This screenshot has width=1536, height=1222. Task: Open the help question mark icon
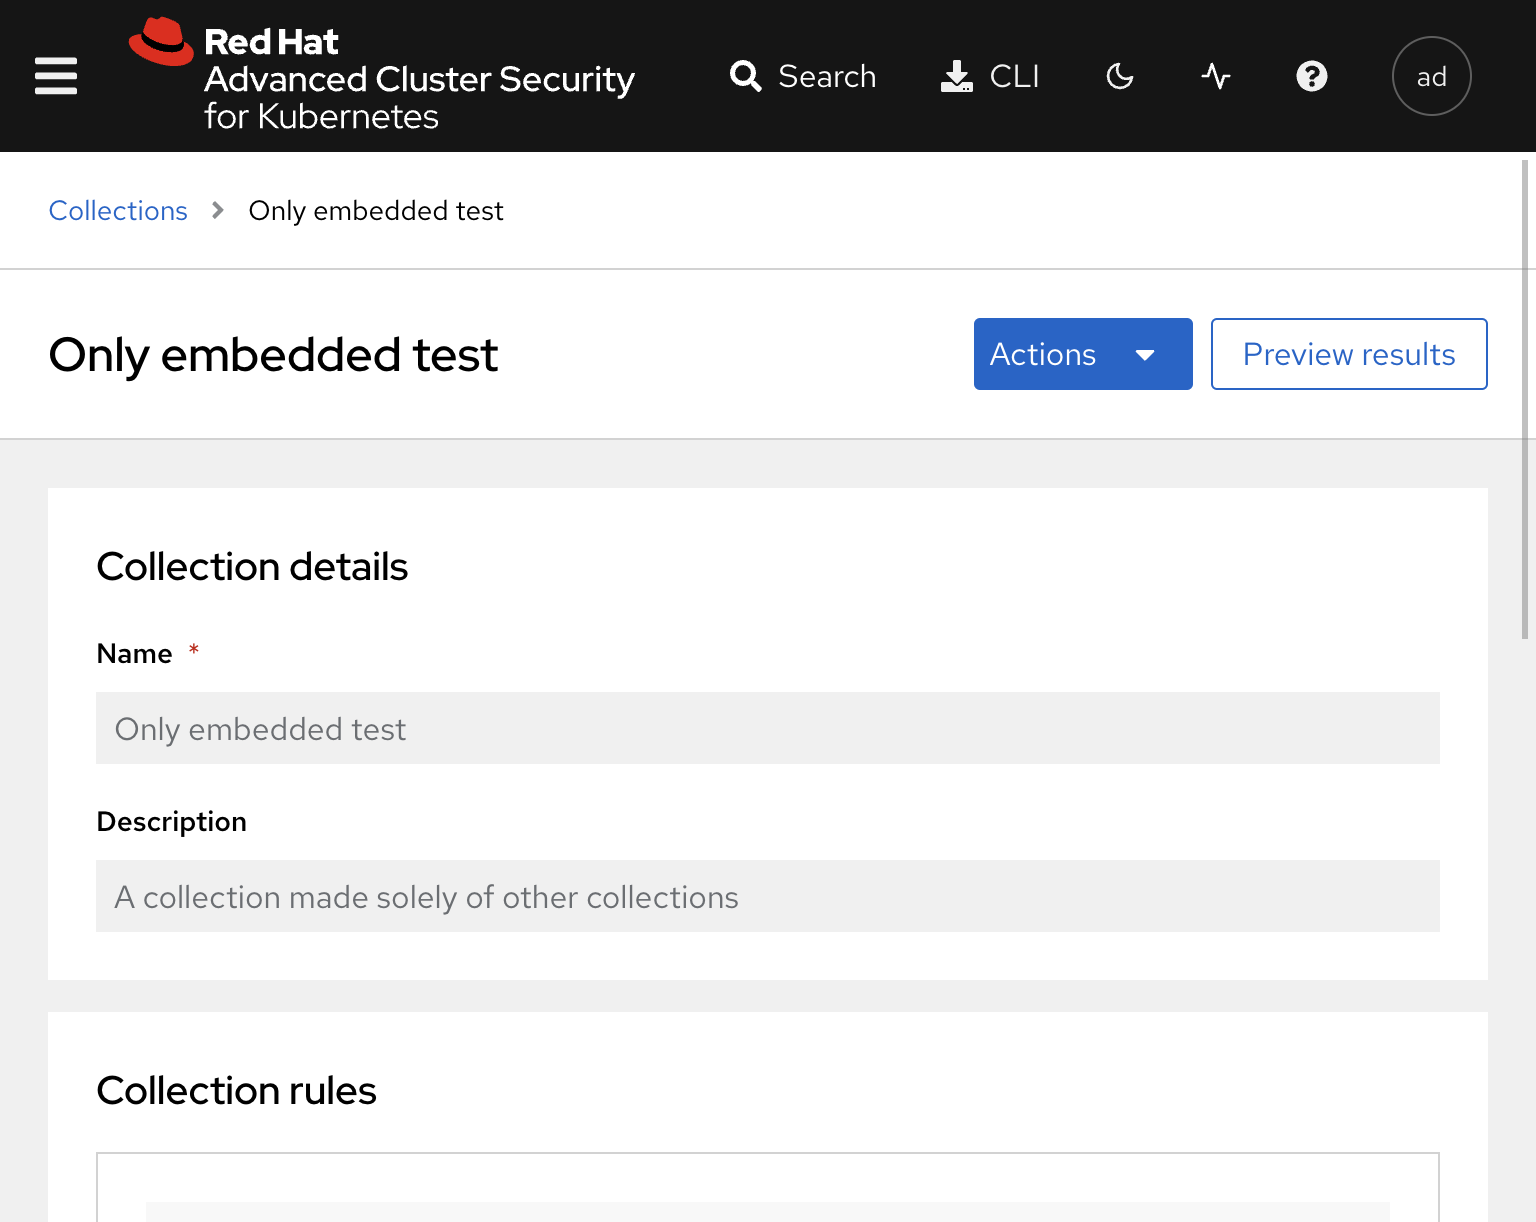[1312, 76]
